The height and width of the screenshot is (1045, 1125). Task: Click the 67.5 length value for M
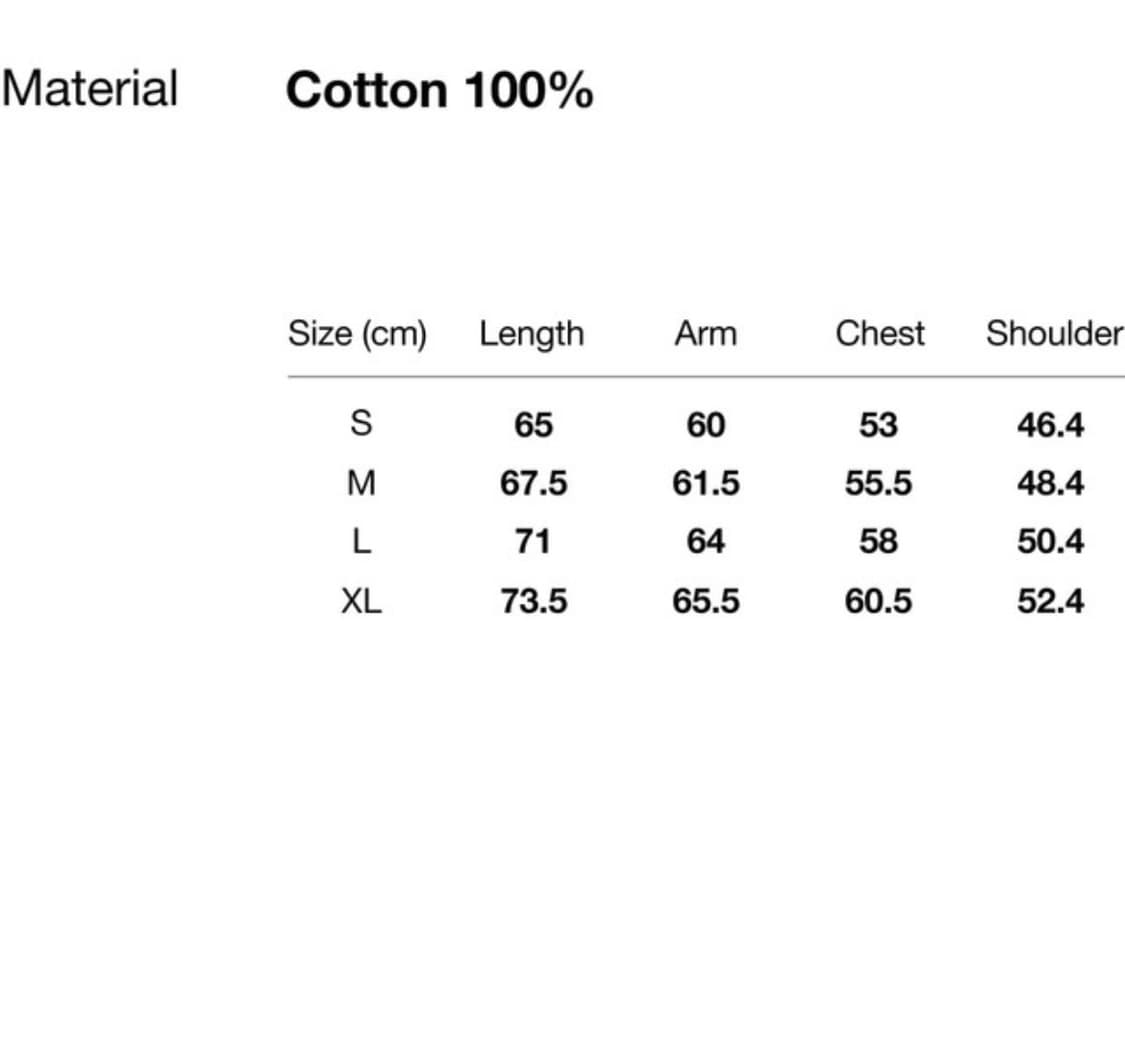pos(533,484)
